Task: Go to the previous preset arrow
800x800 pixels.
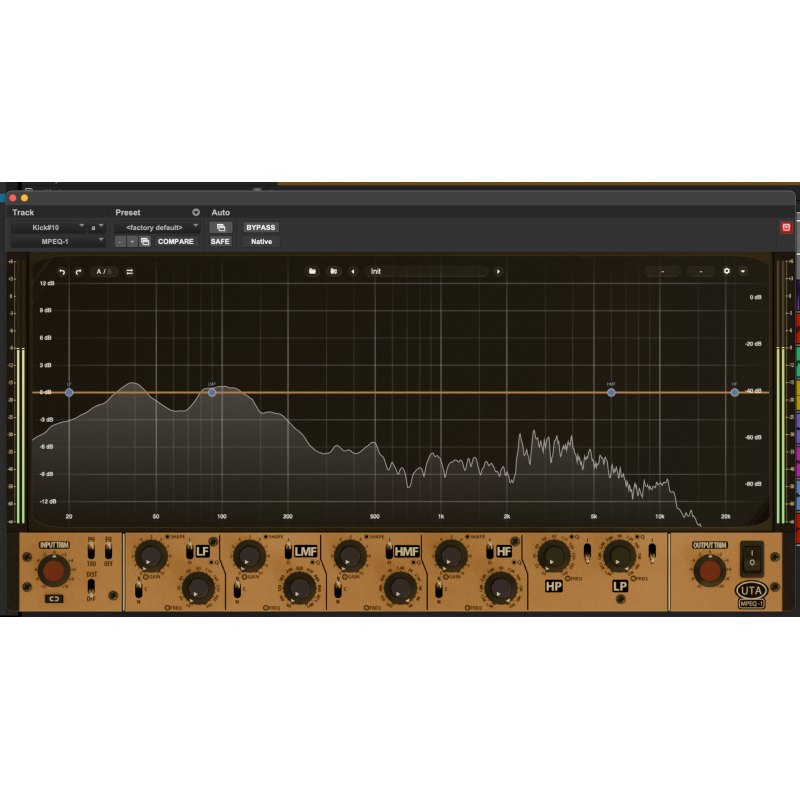Action: 353,271
